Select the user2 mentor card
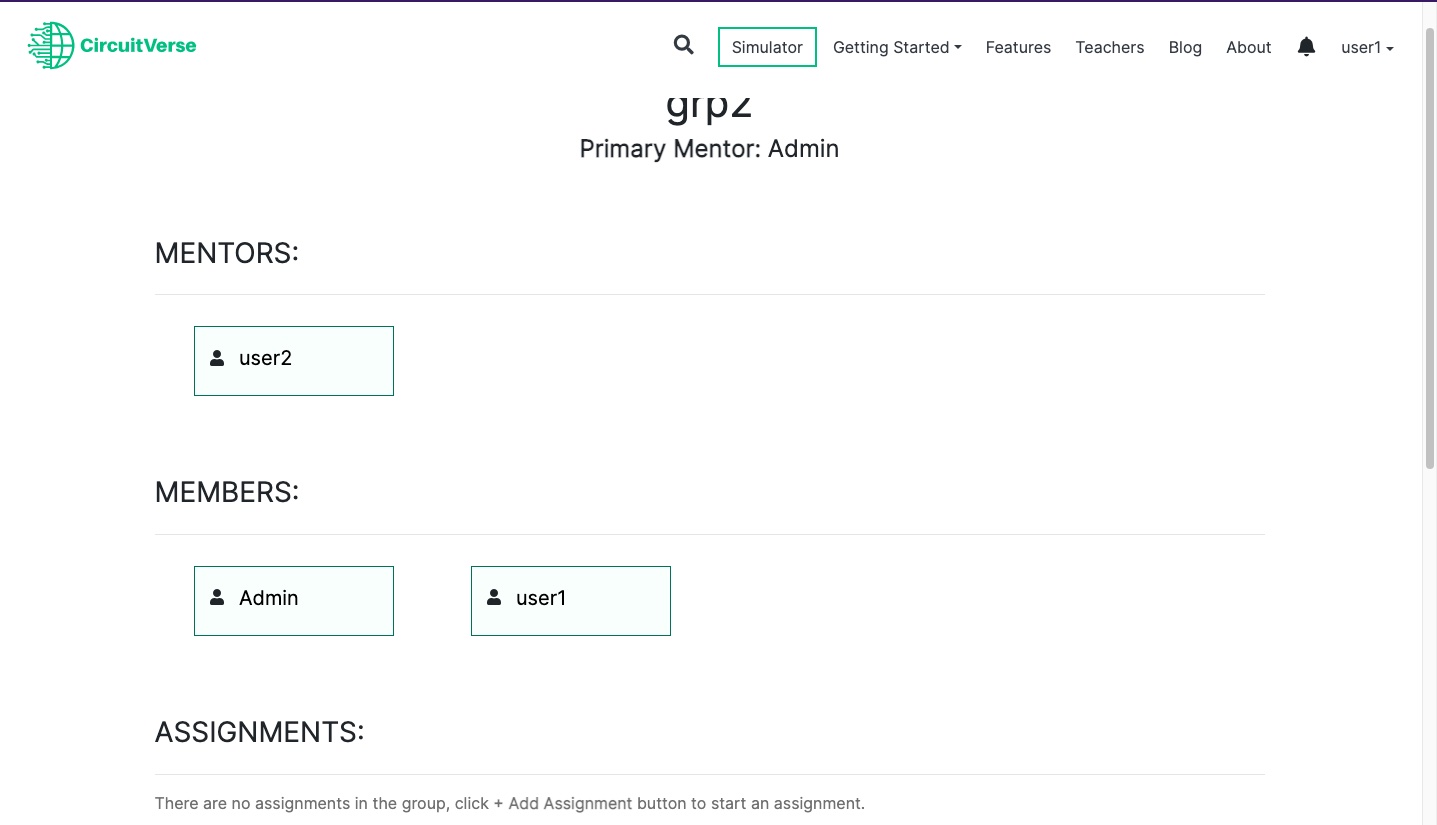 [293, 360]
